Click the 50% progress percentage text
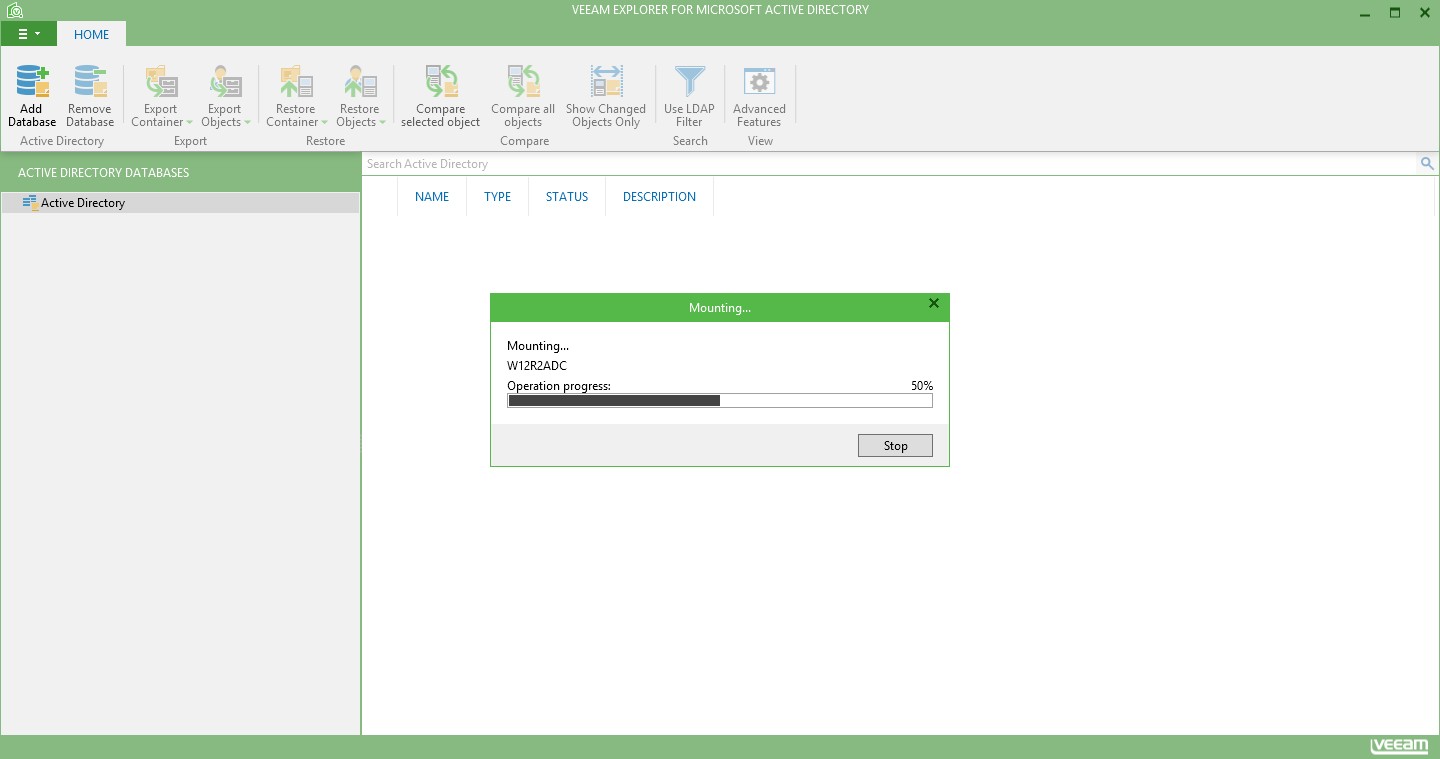Image resolution: width=1440 pixels, height=759 pixels. click(x=922, y=386)
